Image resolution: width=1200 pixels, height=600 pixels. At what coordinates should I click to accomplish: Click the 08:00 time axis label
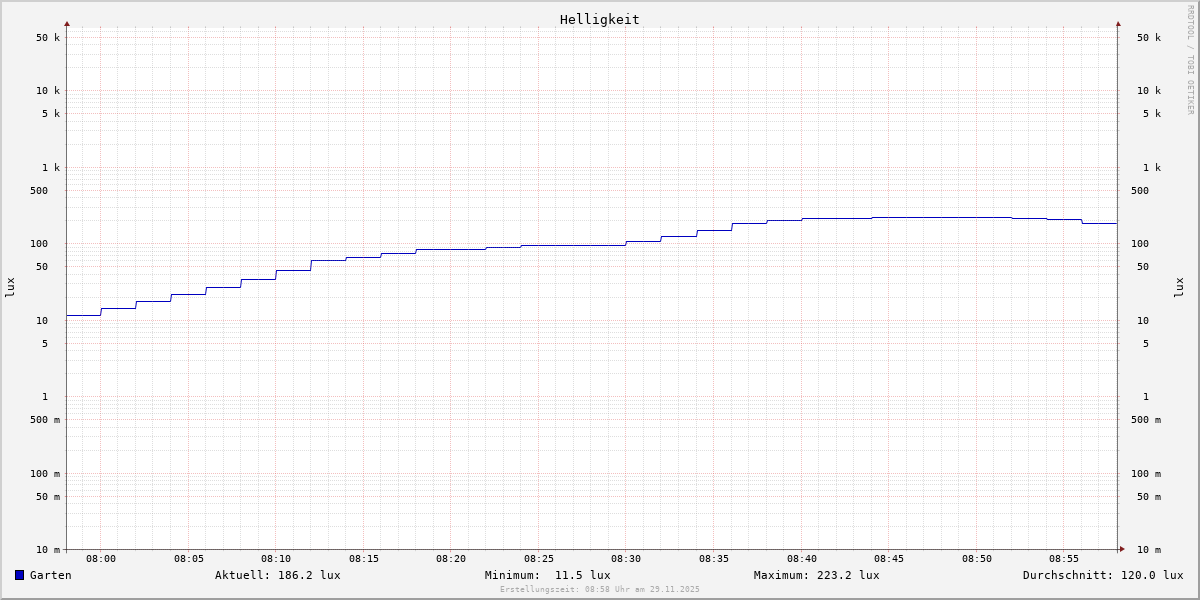pyautogui.click(x=101, y=559)
